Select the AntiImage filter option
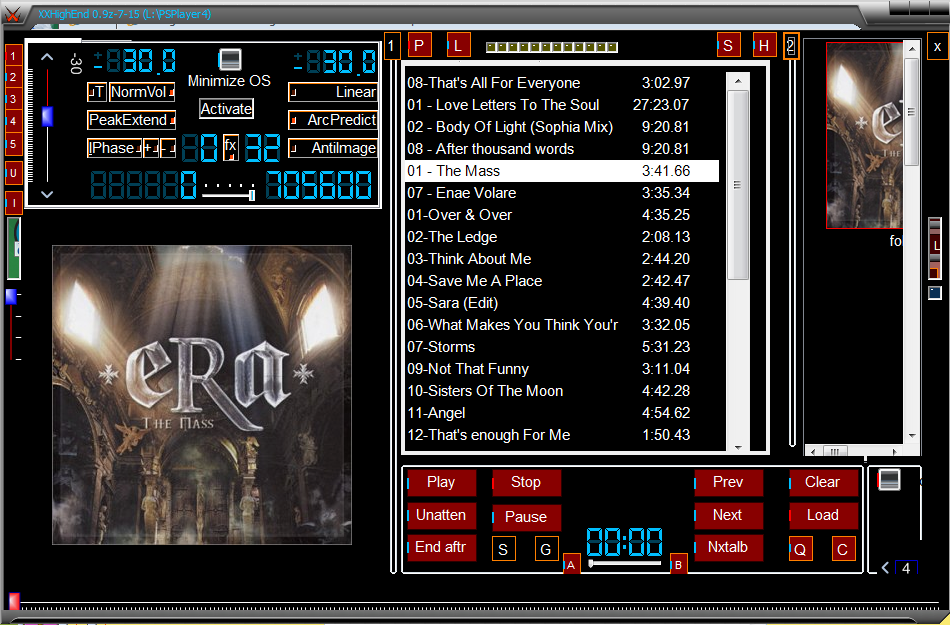The image size is (950, 625). (333, 148)
